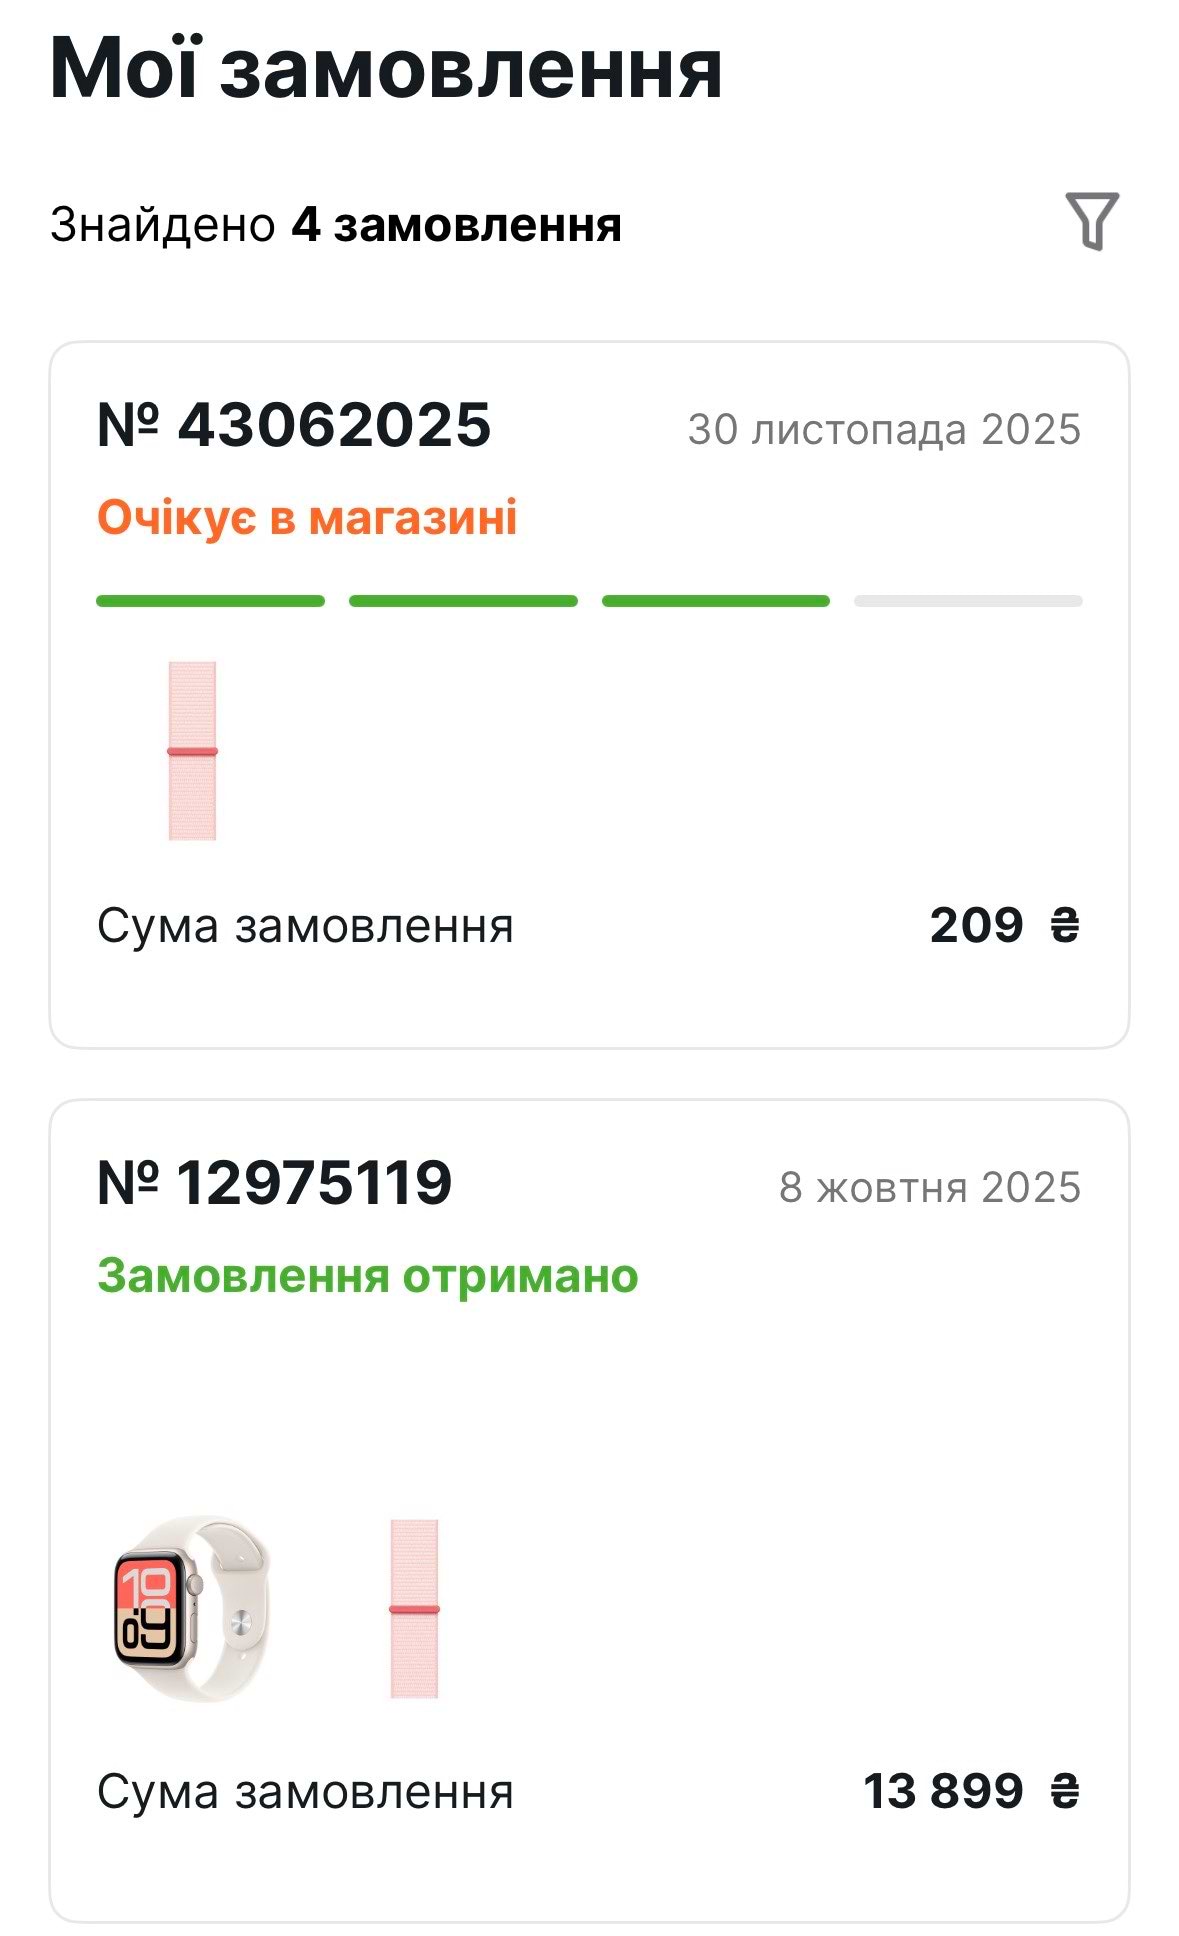Viewport: 1179px width, 1936px height.
Task: Click the "Знайдено 4 замовлення" count text
Action: pos(336,225)
